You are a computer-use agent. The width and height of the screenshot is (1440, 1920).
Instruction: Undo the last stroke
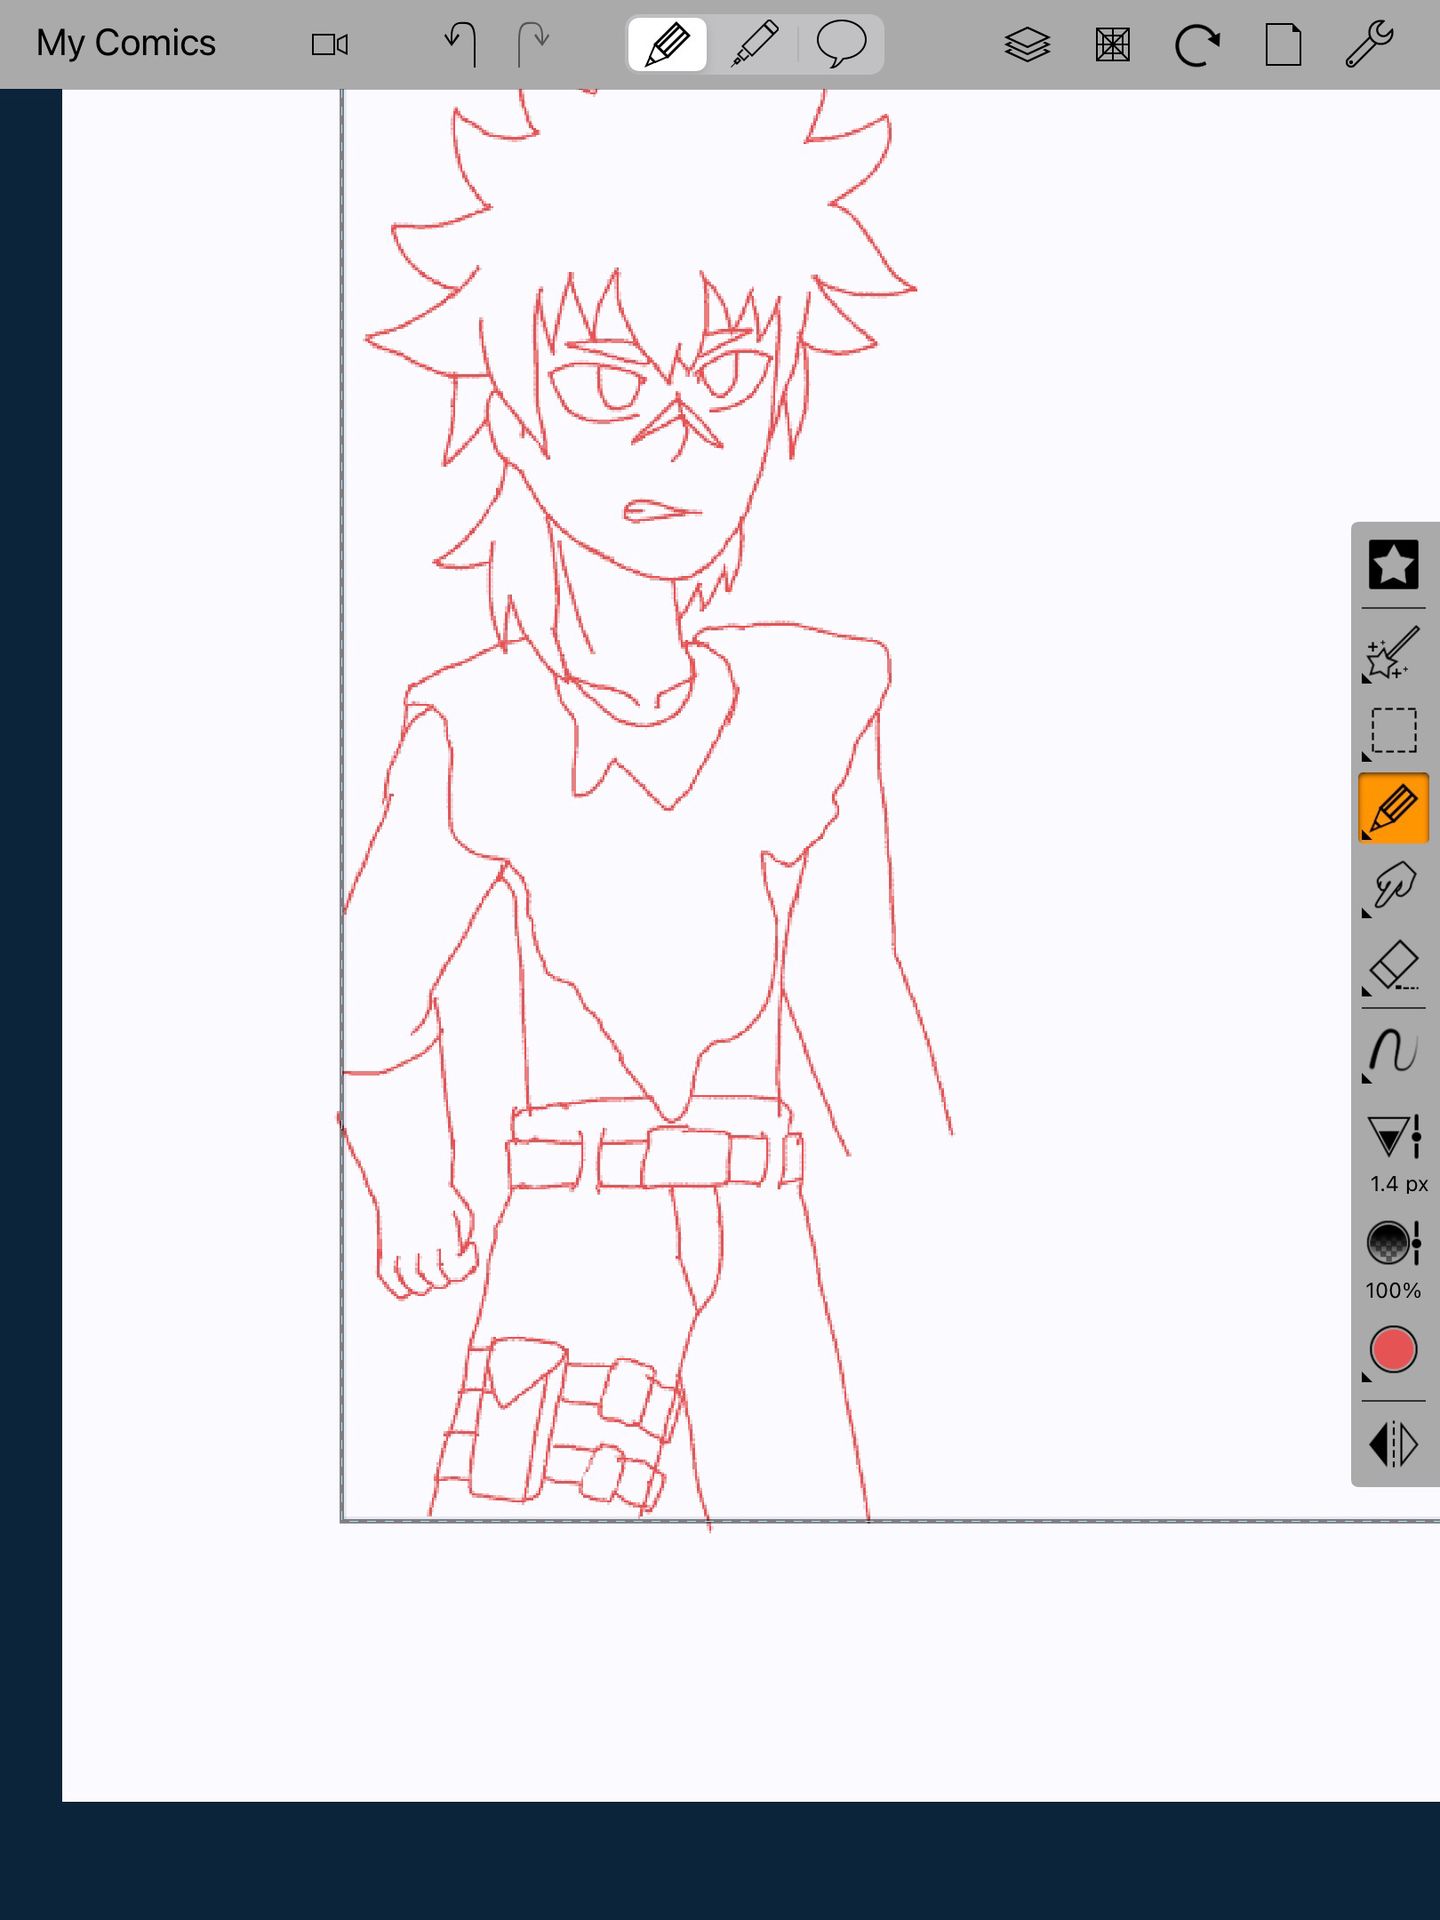pos(460,45)
